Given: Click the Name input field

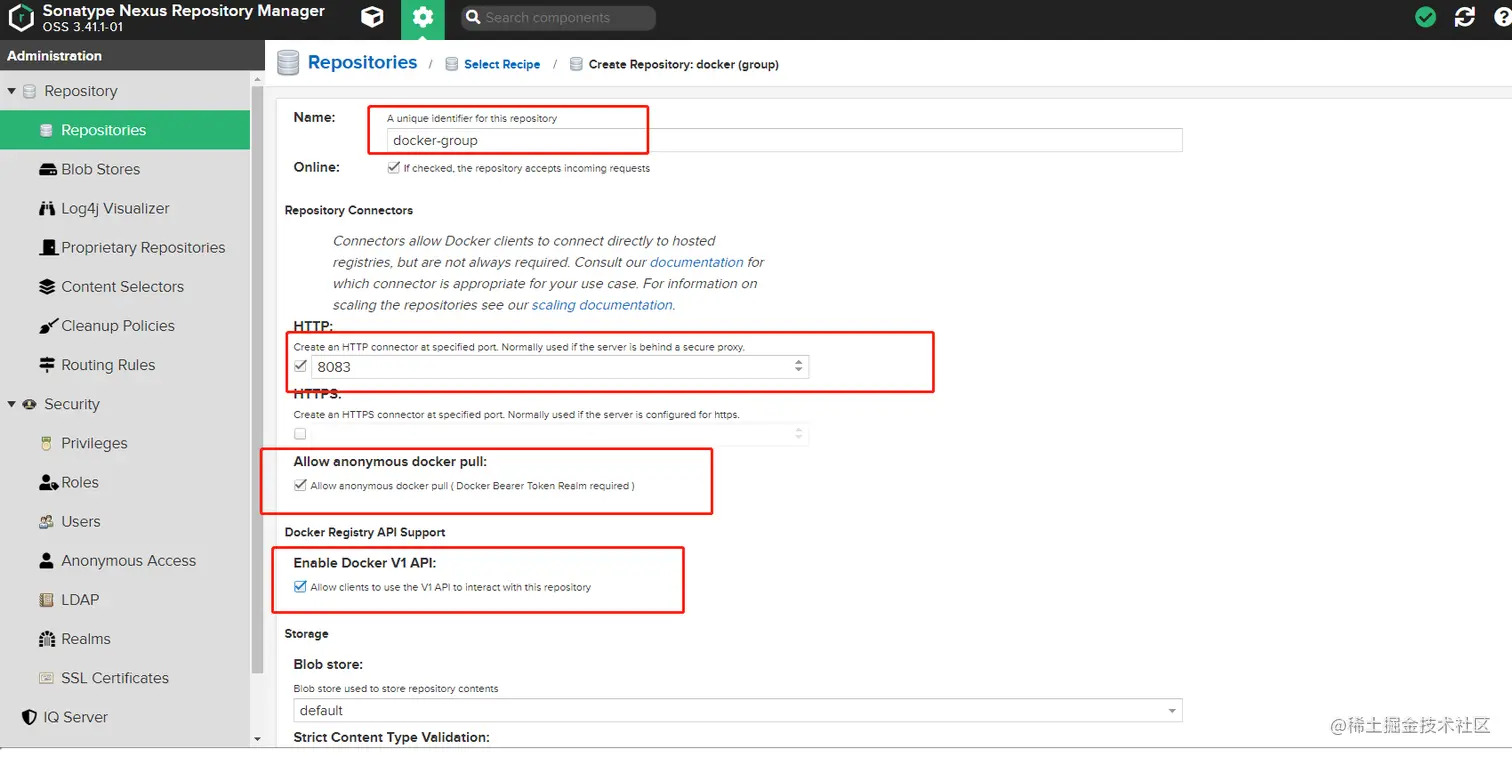Looking at the screenshot, I should pyautogui.click(x=785, y=140).
